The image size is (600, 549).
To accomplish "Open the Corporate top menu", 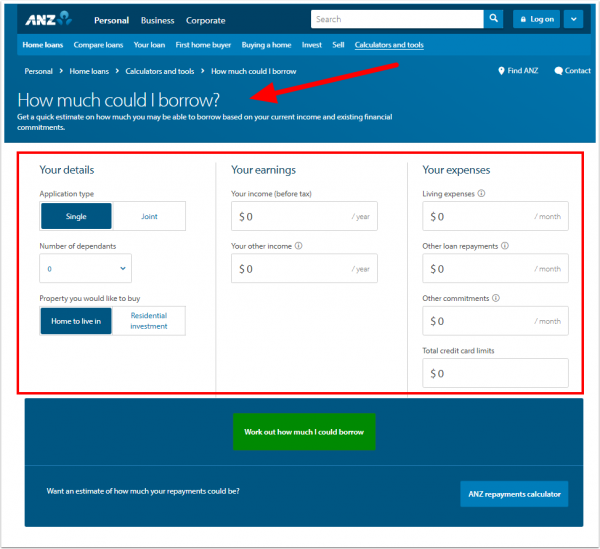I will click(x=205, y=20).
